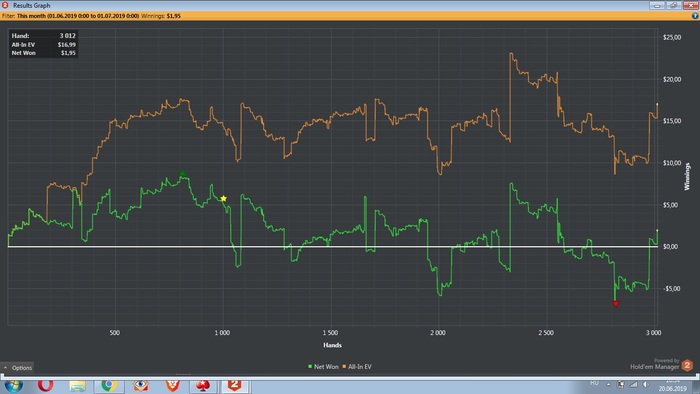Click the $25,00 axis label
700x394 pixels.
point(672,37)
